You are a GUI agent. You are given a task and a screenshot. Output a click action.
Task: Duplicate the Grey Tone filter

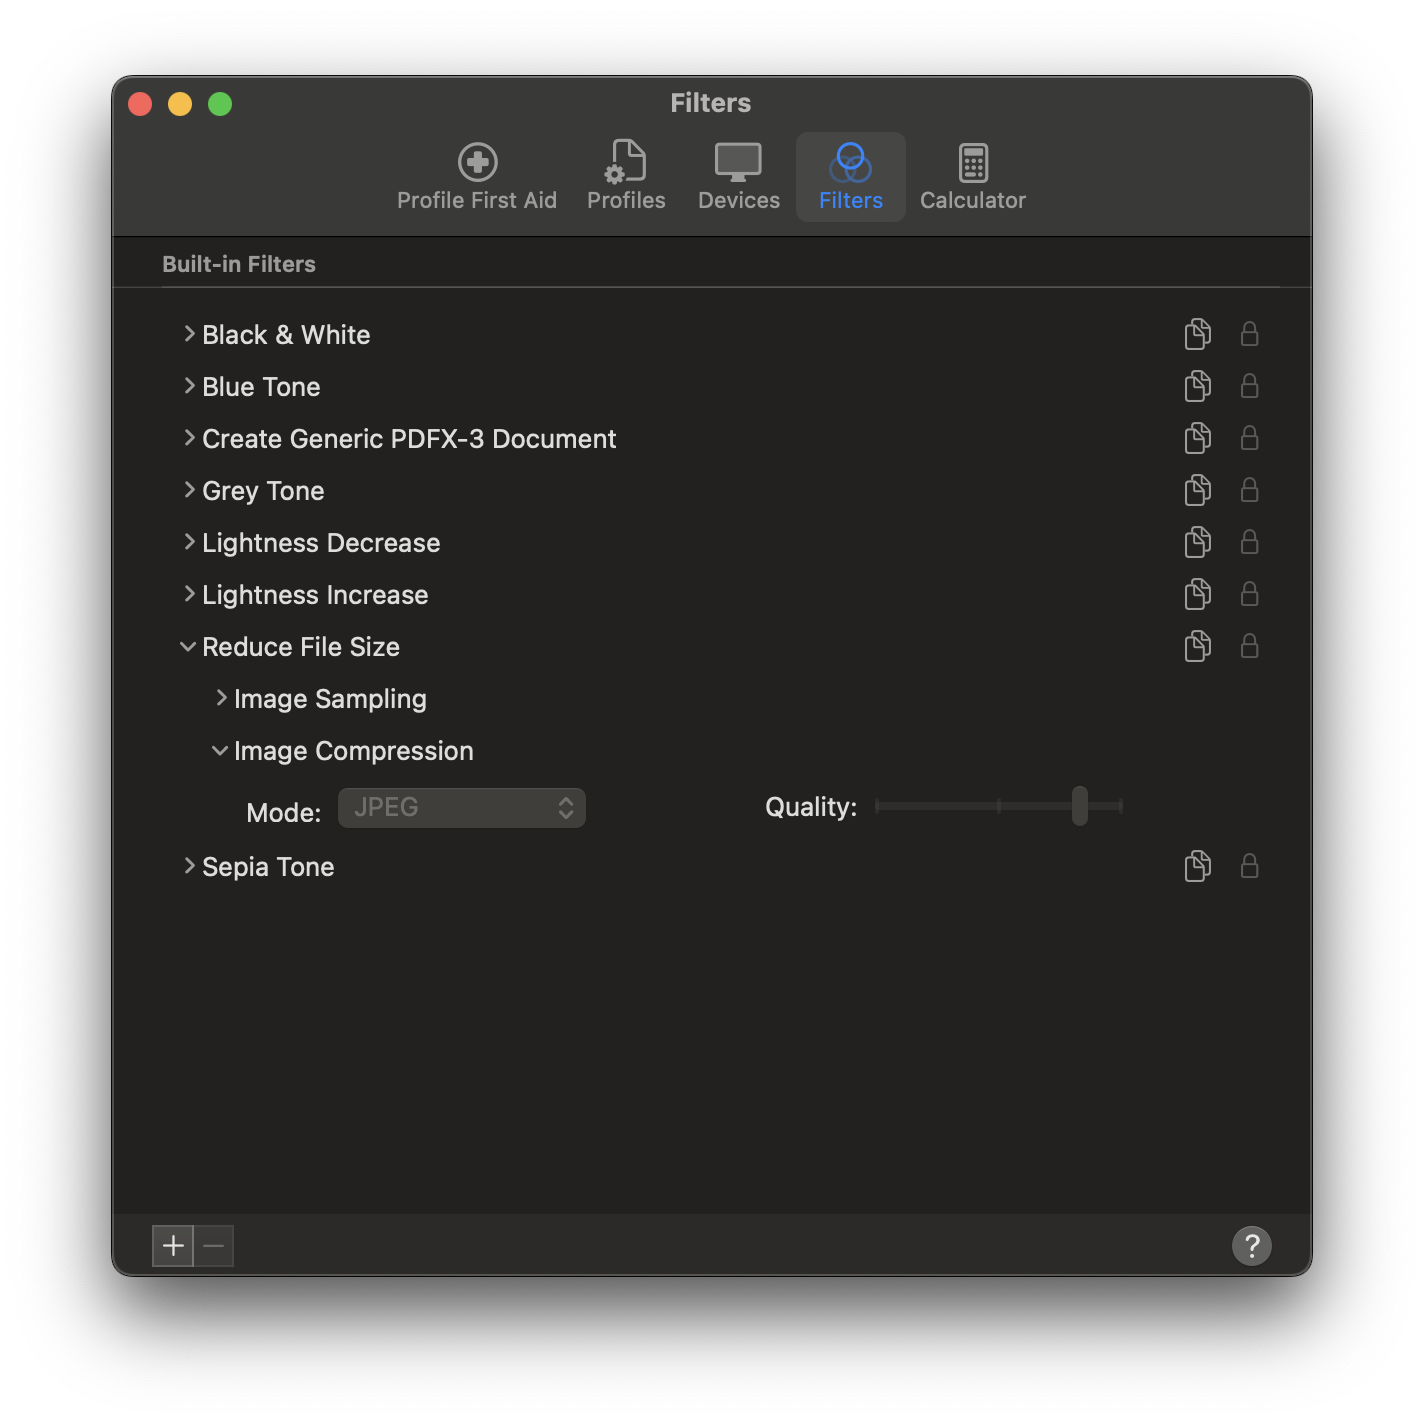tap(1197, 490)
